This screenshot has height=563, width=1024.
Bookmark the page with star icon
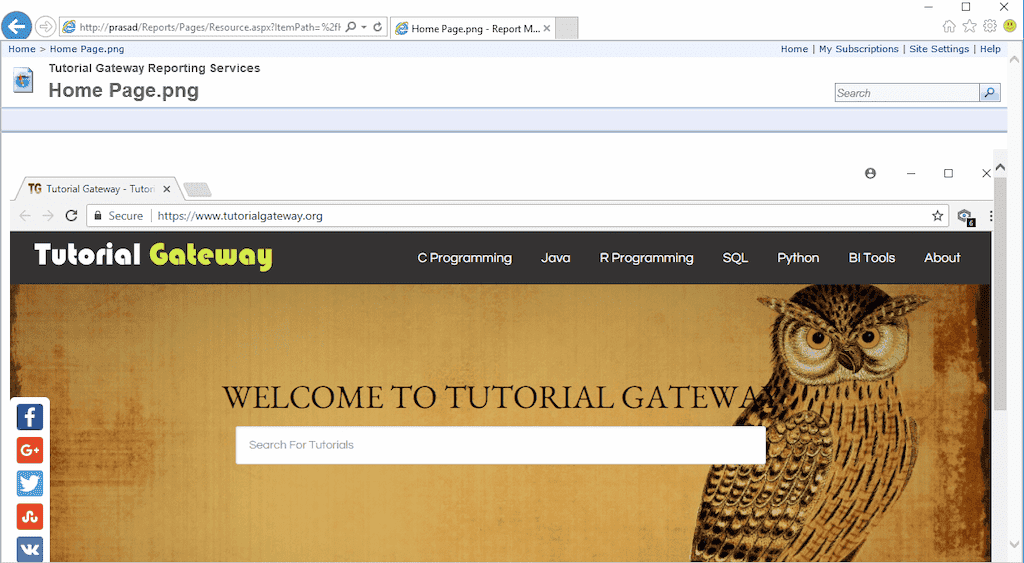point(937,216)
